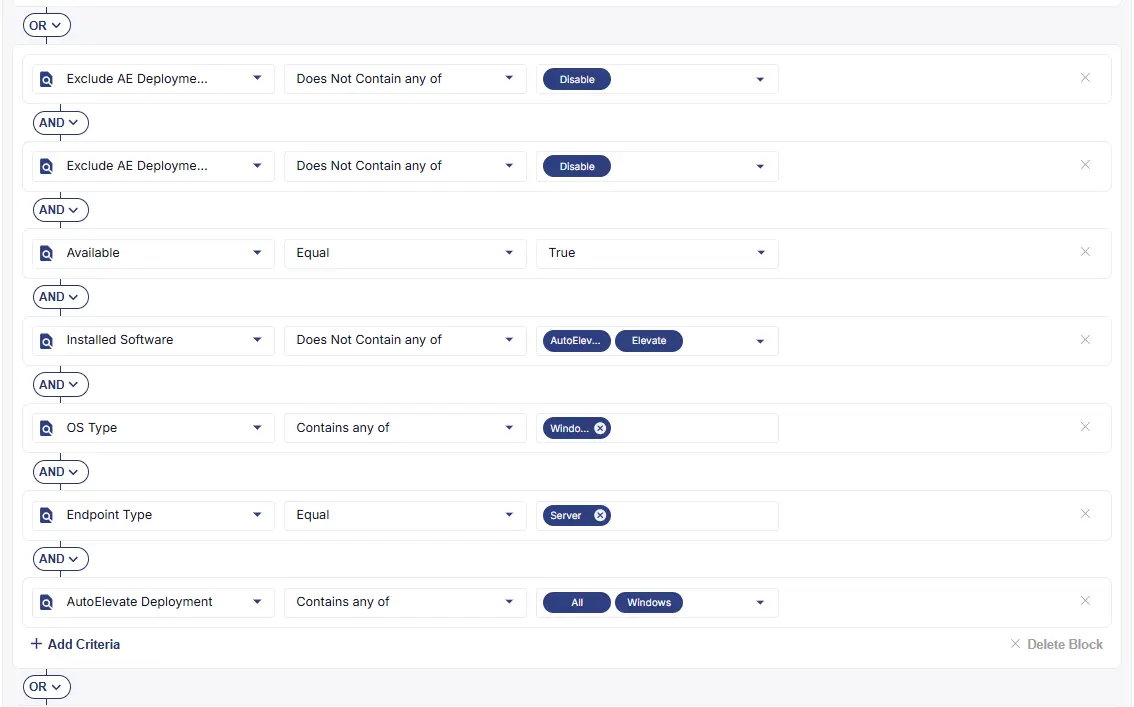Remove the Available criteria row
The height and width of the screenshot is (707, 1134).
(x=1085, y=252)
